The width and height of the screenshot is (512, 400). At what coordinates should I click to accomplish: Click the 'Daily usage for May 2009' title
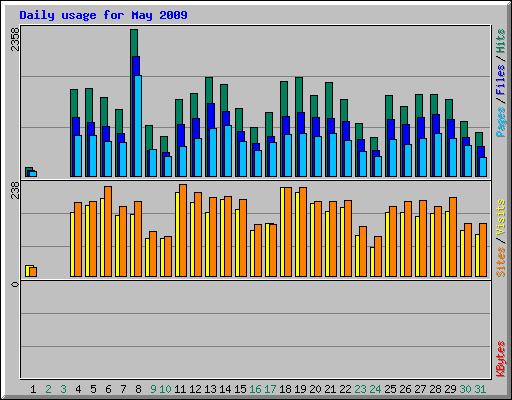pos(103,15)
